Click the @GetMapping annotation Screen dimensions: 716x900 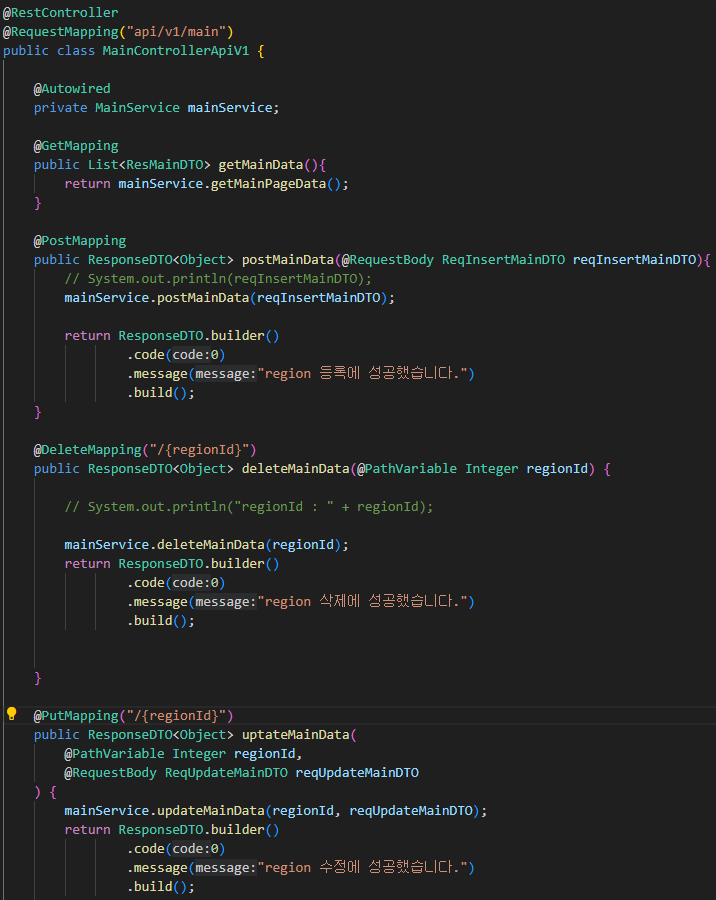point(76,145)
